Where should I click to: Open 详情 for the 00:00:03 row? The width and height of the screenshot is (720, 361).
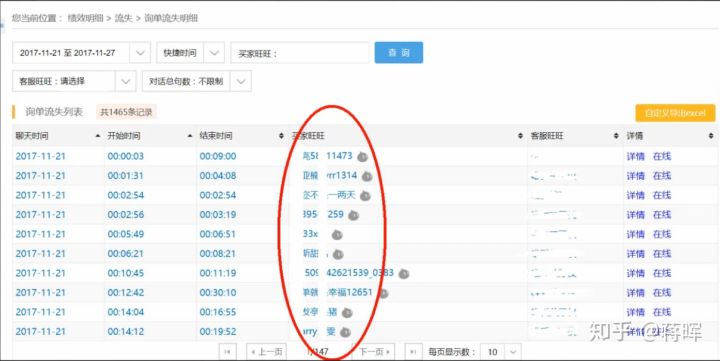tap(636, 157)
